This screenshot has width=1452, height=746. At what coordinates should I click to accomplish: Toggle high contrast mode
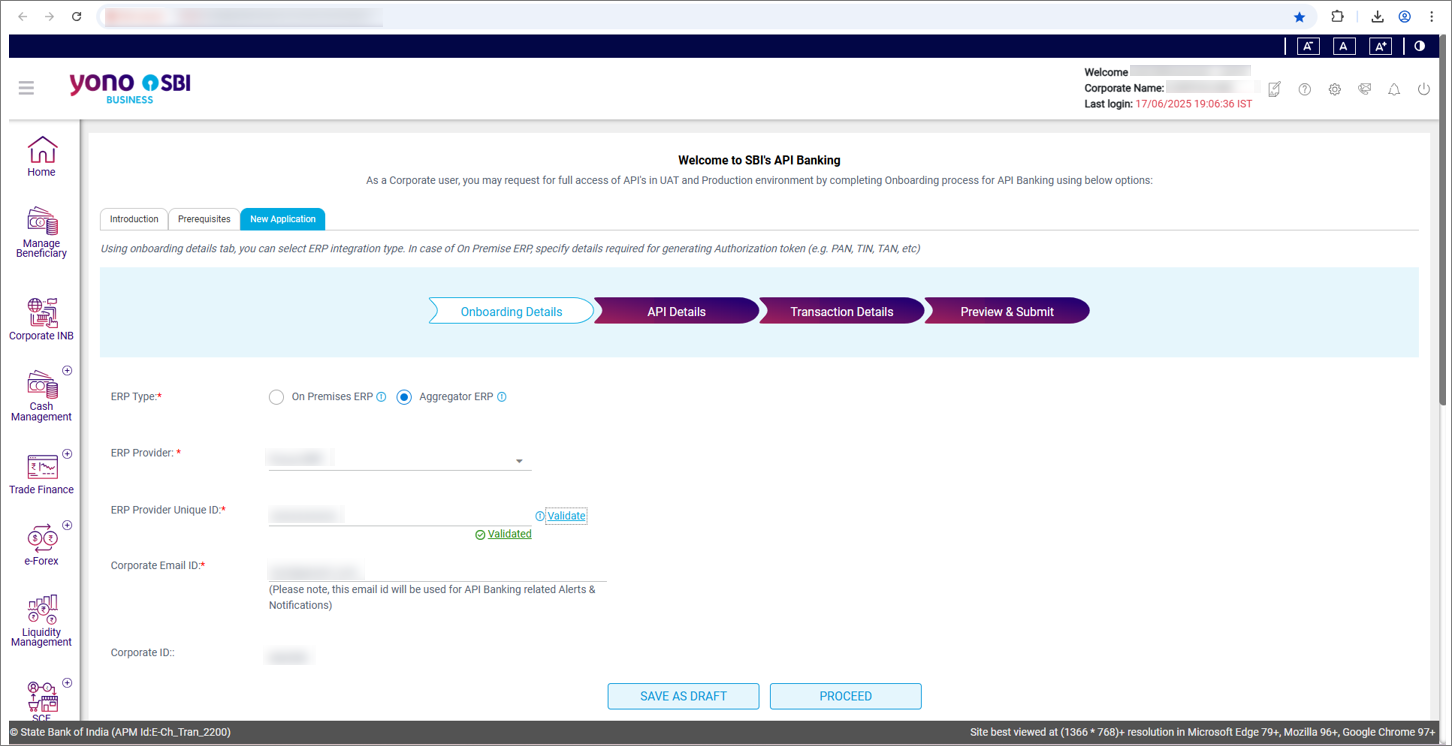1419,46
